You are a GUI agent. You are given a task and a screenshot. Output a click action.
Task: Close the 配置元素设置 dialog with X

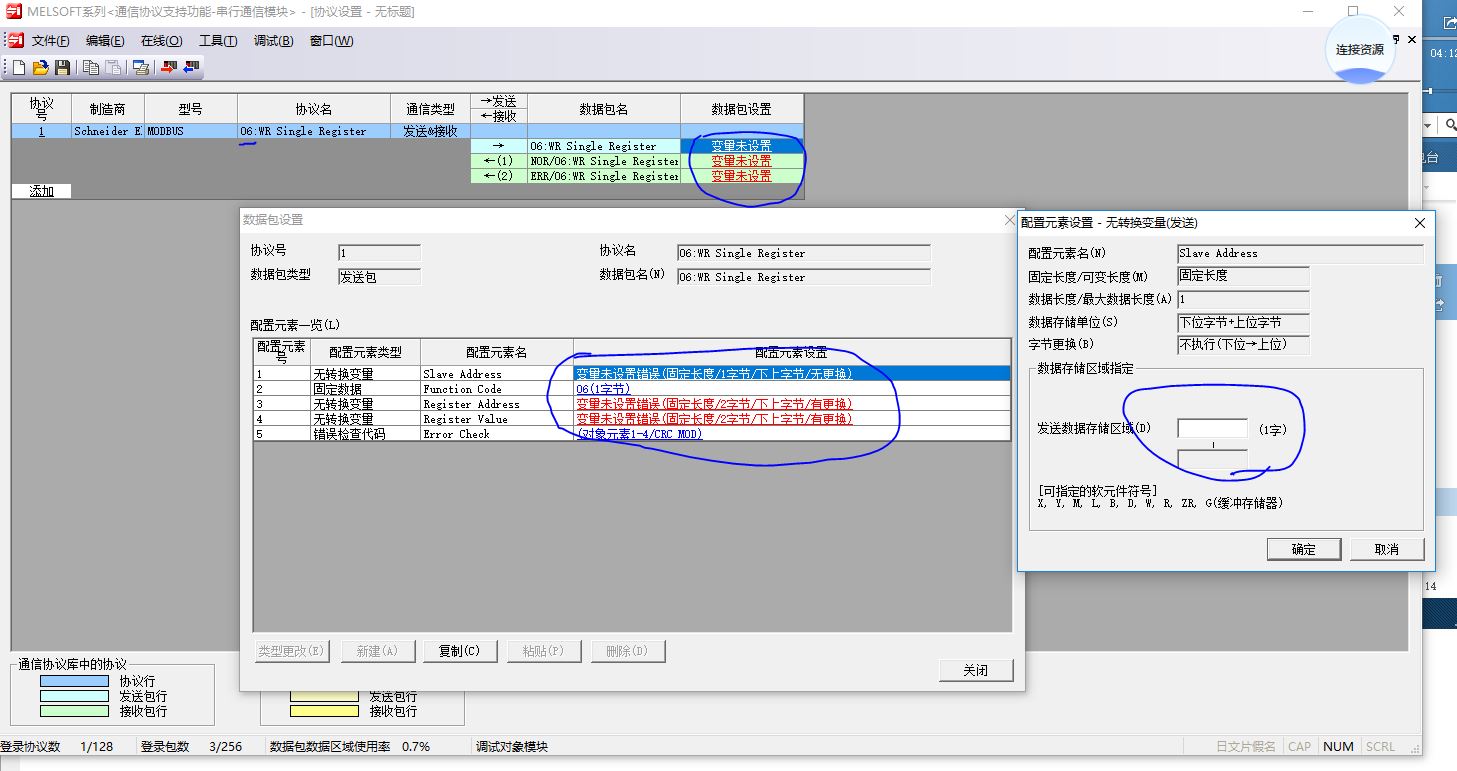[x=1419, y=224]
